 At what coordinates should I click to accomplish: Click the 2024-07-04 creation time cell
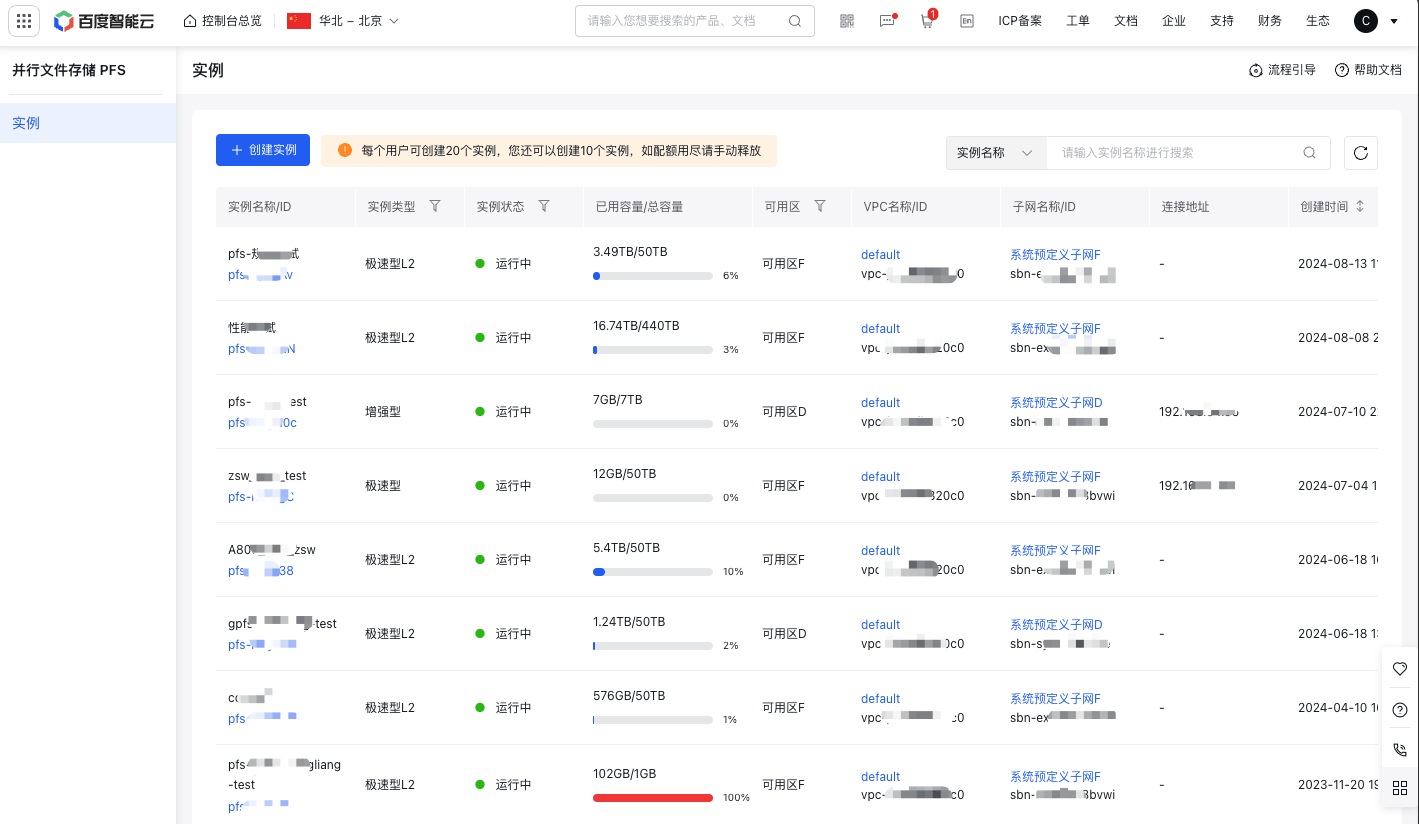point(1338,486)
